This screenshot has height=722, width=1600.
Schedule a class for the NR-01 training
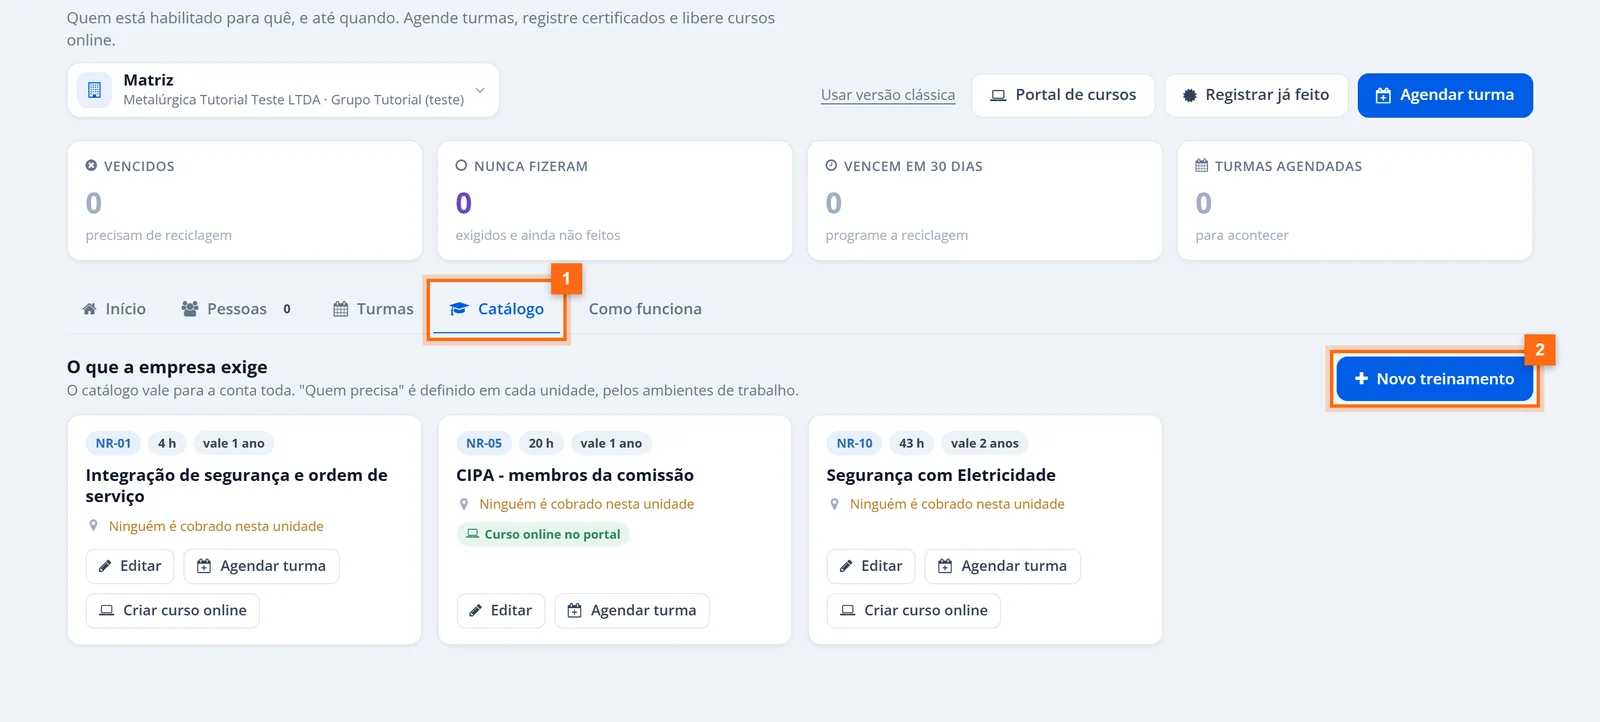coord(262,566)
